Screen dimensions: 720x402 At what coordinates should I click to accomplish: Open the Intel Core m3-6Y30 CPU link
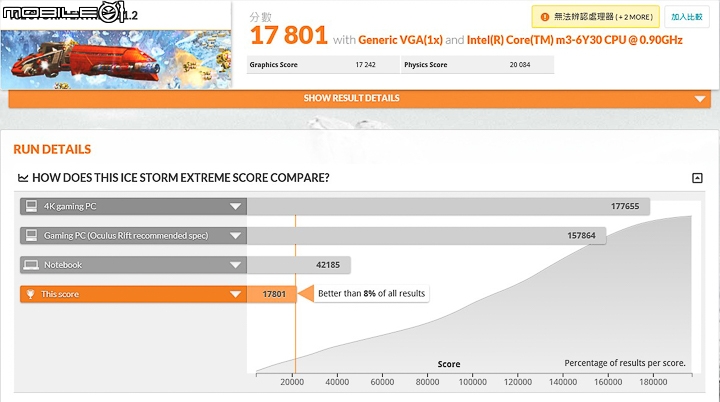tap(574, 40)
